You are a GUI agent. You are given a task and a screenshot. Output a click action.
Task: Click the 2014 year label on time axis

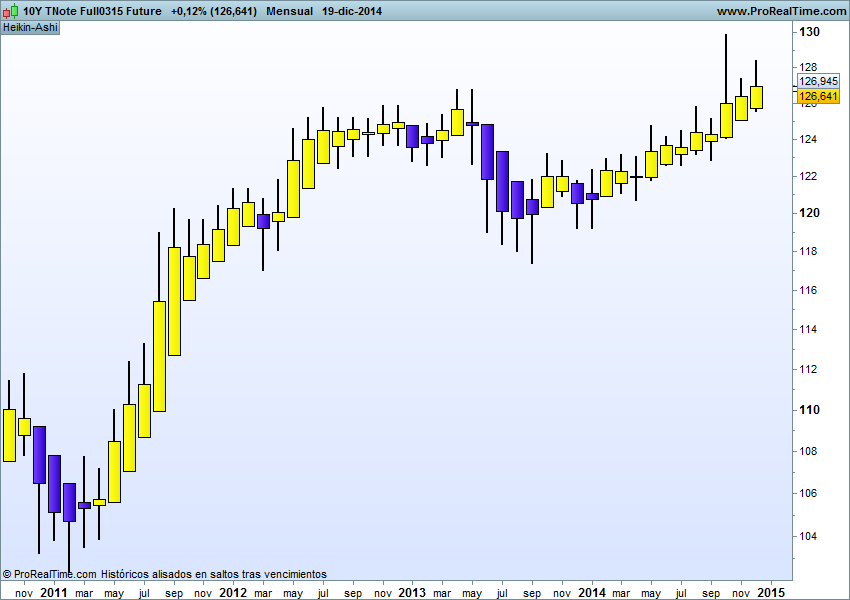(x=591, y=592)
